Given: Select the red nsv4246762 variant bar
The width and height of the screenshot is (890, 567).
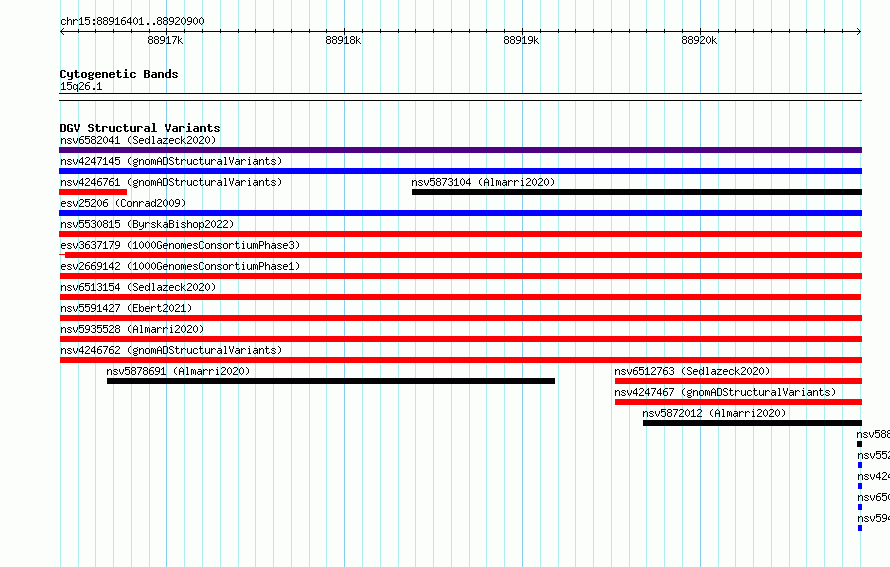Looking at the screenshot, I should coord(460,360).
